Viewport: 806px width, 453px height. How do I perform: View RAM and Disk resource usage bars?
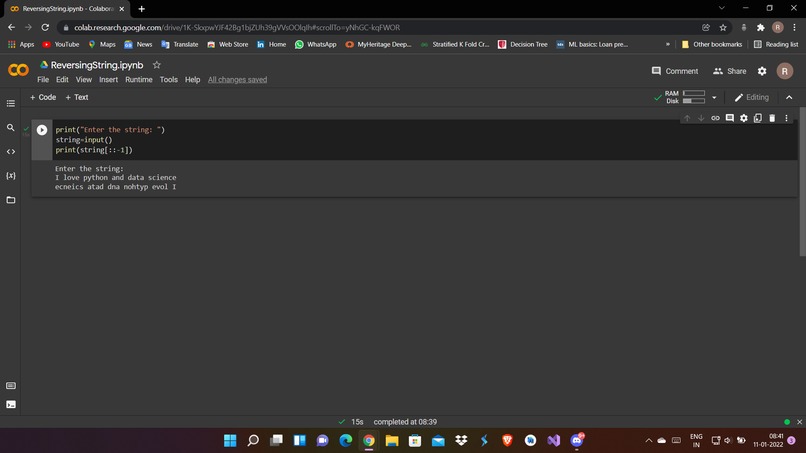(x=685, y=97)
